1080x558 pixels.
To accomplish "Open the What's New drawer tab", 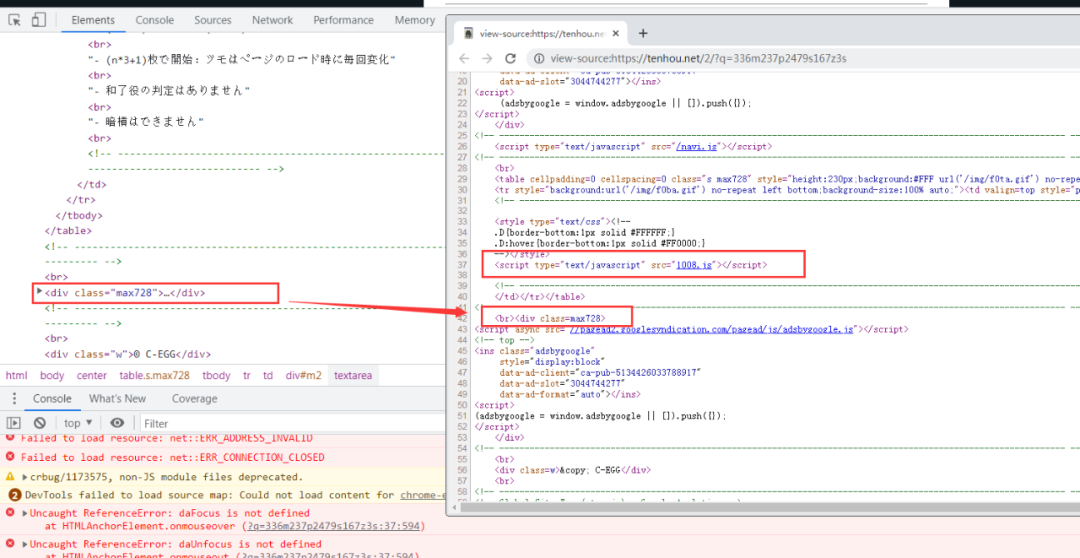I will point(117,398).
